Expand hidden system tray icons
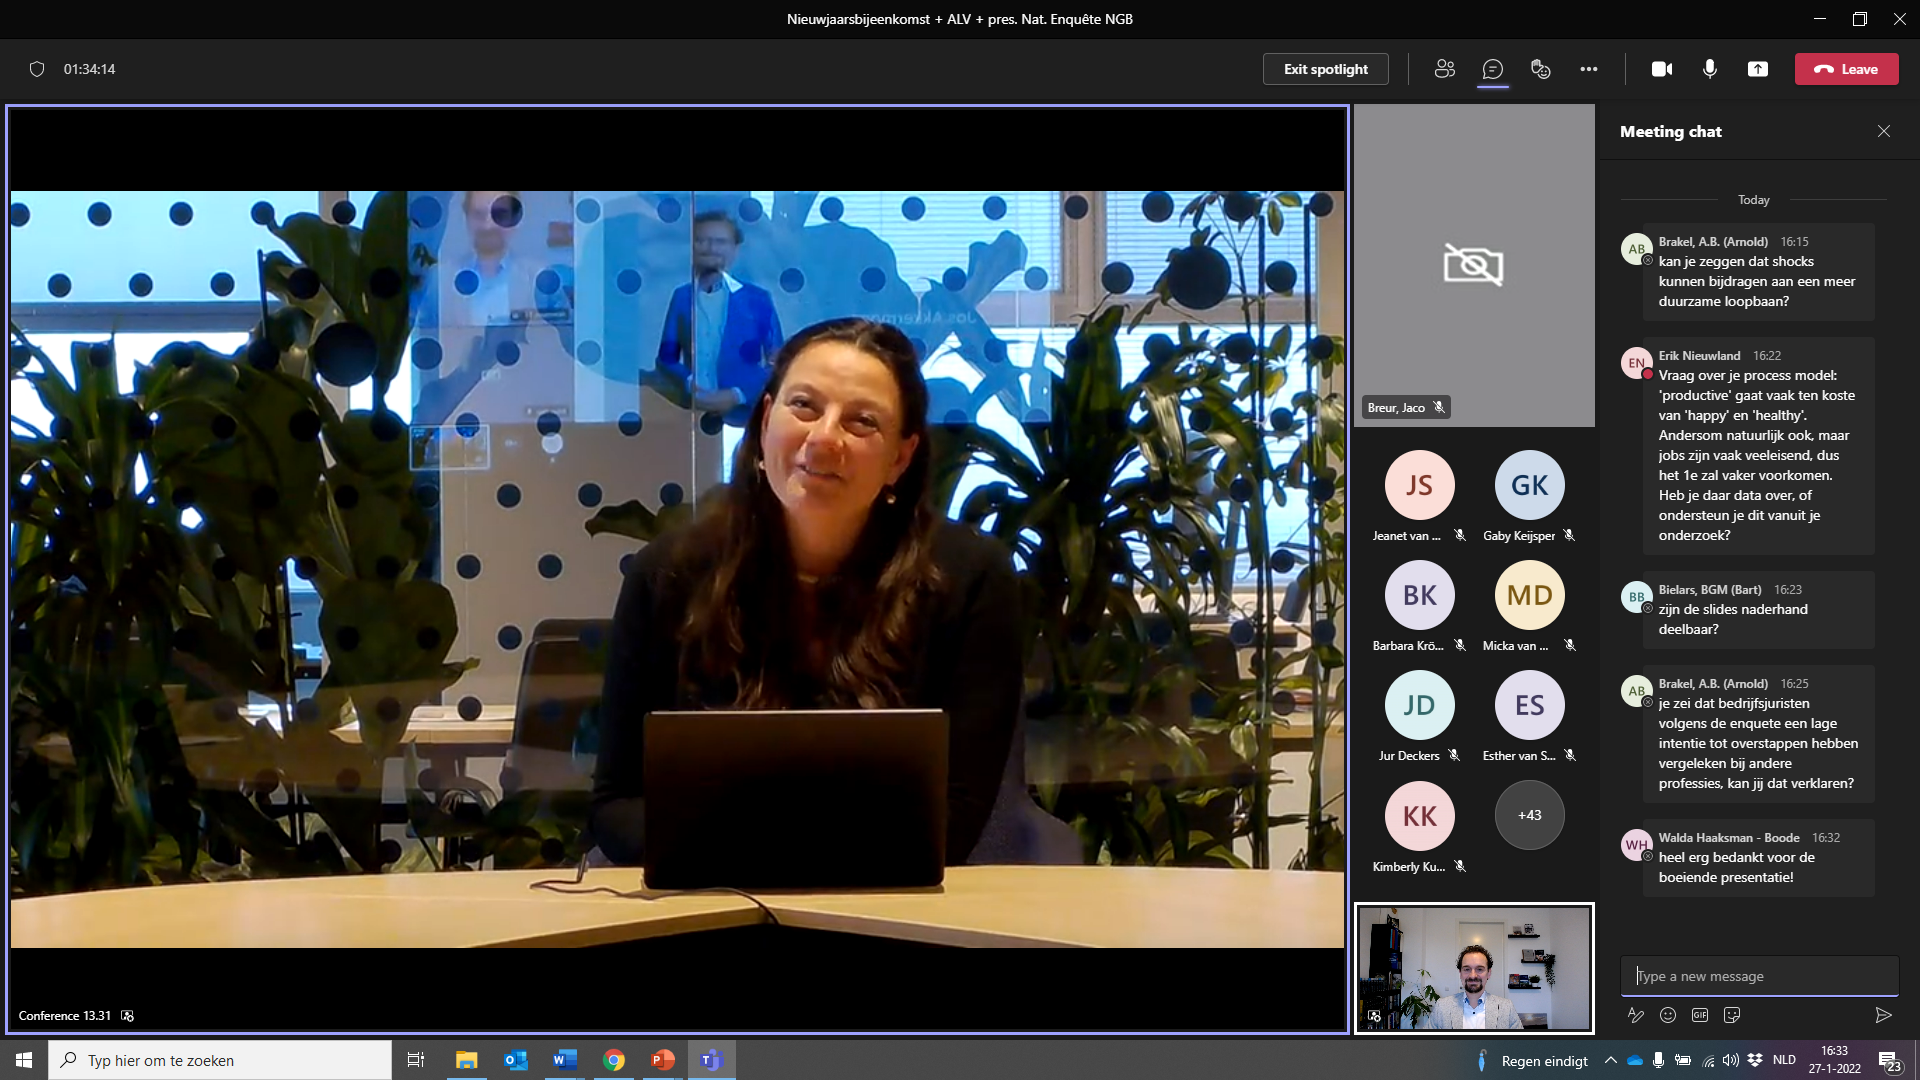1920x1080 pixels. [1610, 1060]
